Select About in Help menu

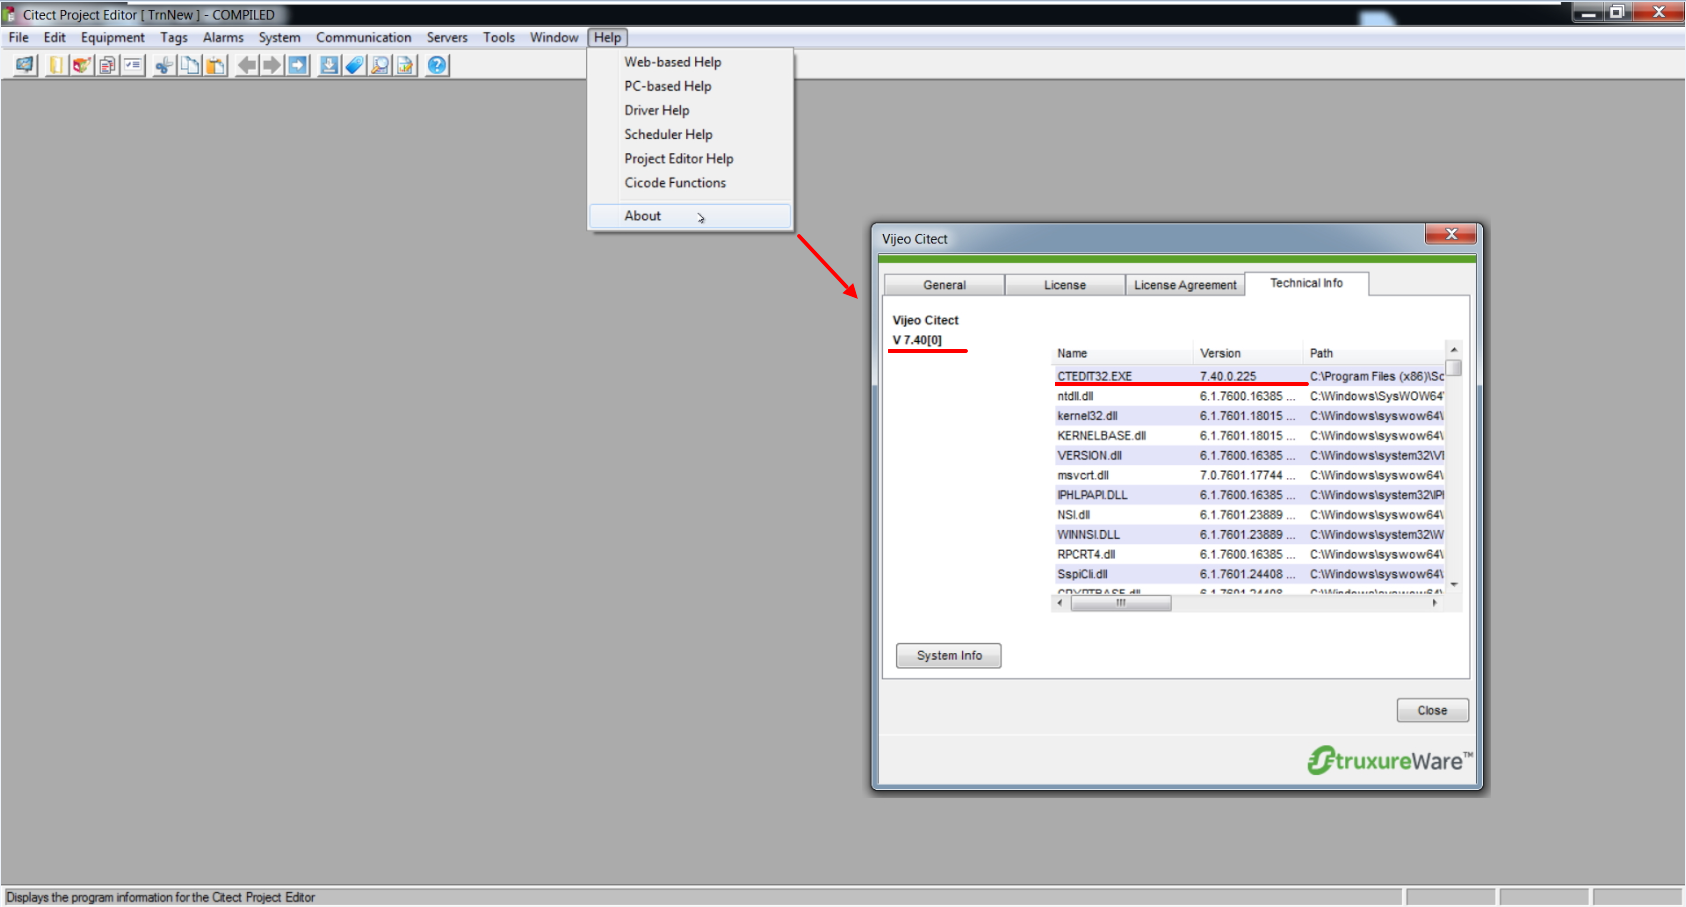pos(690,216)
